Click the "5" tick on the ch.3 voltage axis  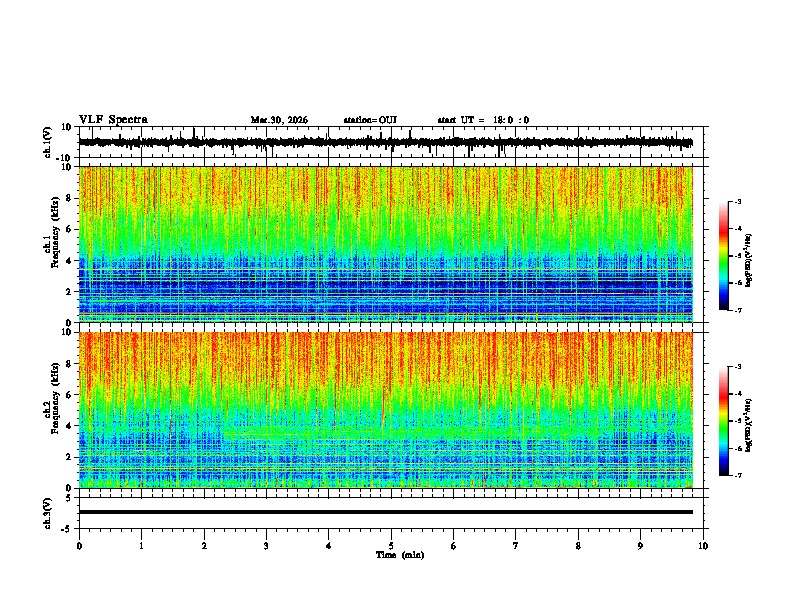click(69, 498)
